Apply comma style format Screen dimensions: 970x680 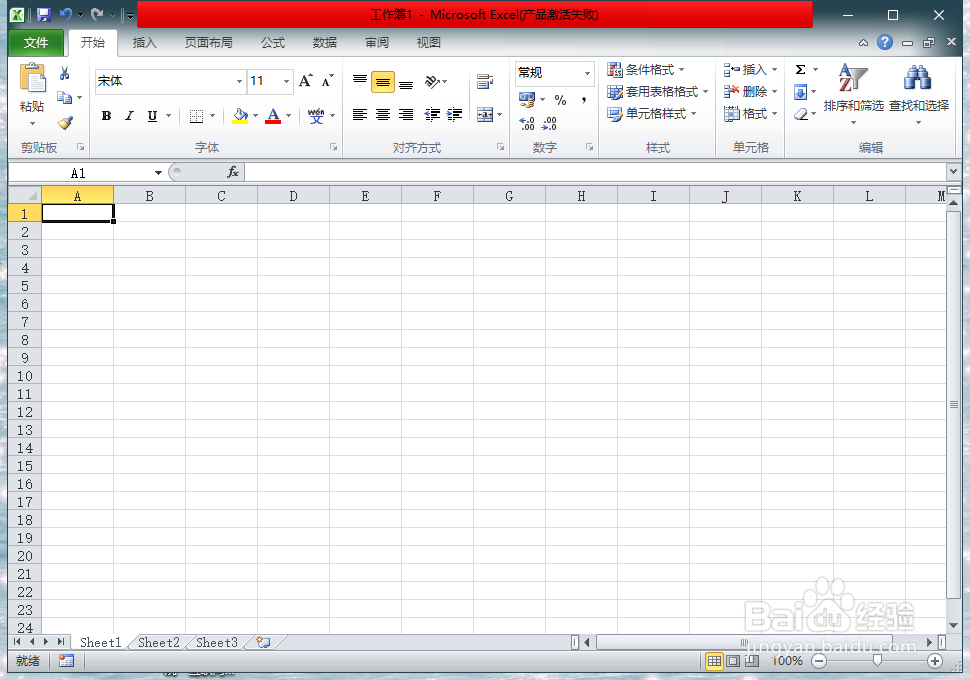(583, 100)
